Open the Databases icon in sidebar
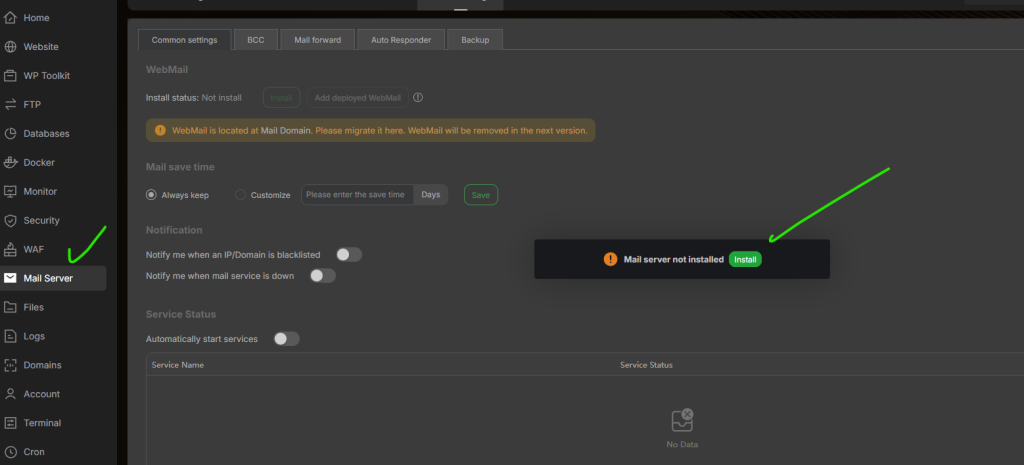This screenshot has width=1024, height=465. click(11, 133)
